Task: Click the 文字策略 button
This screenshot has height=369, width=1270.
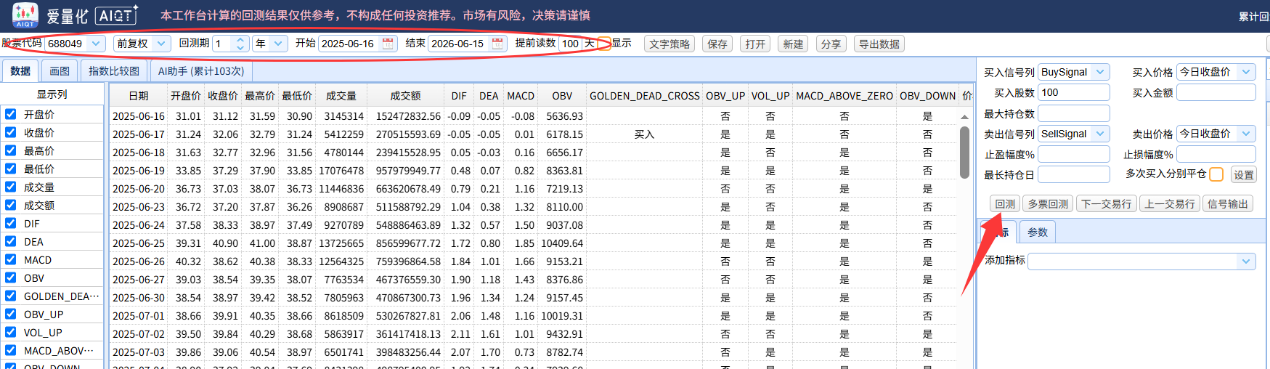Action: [668, 44]
